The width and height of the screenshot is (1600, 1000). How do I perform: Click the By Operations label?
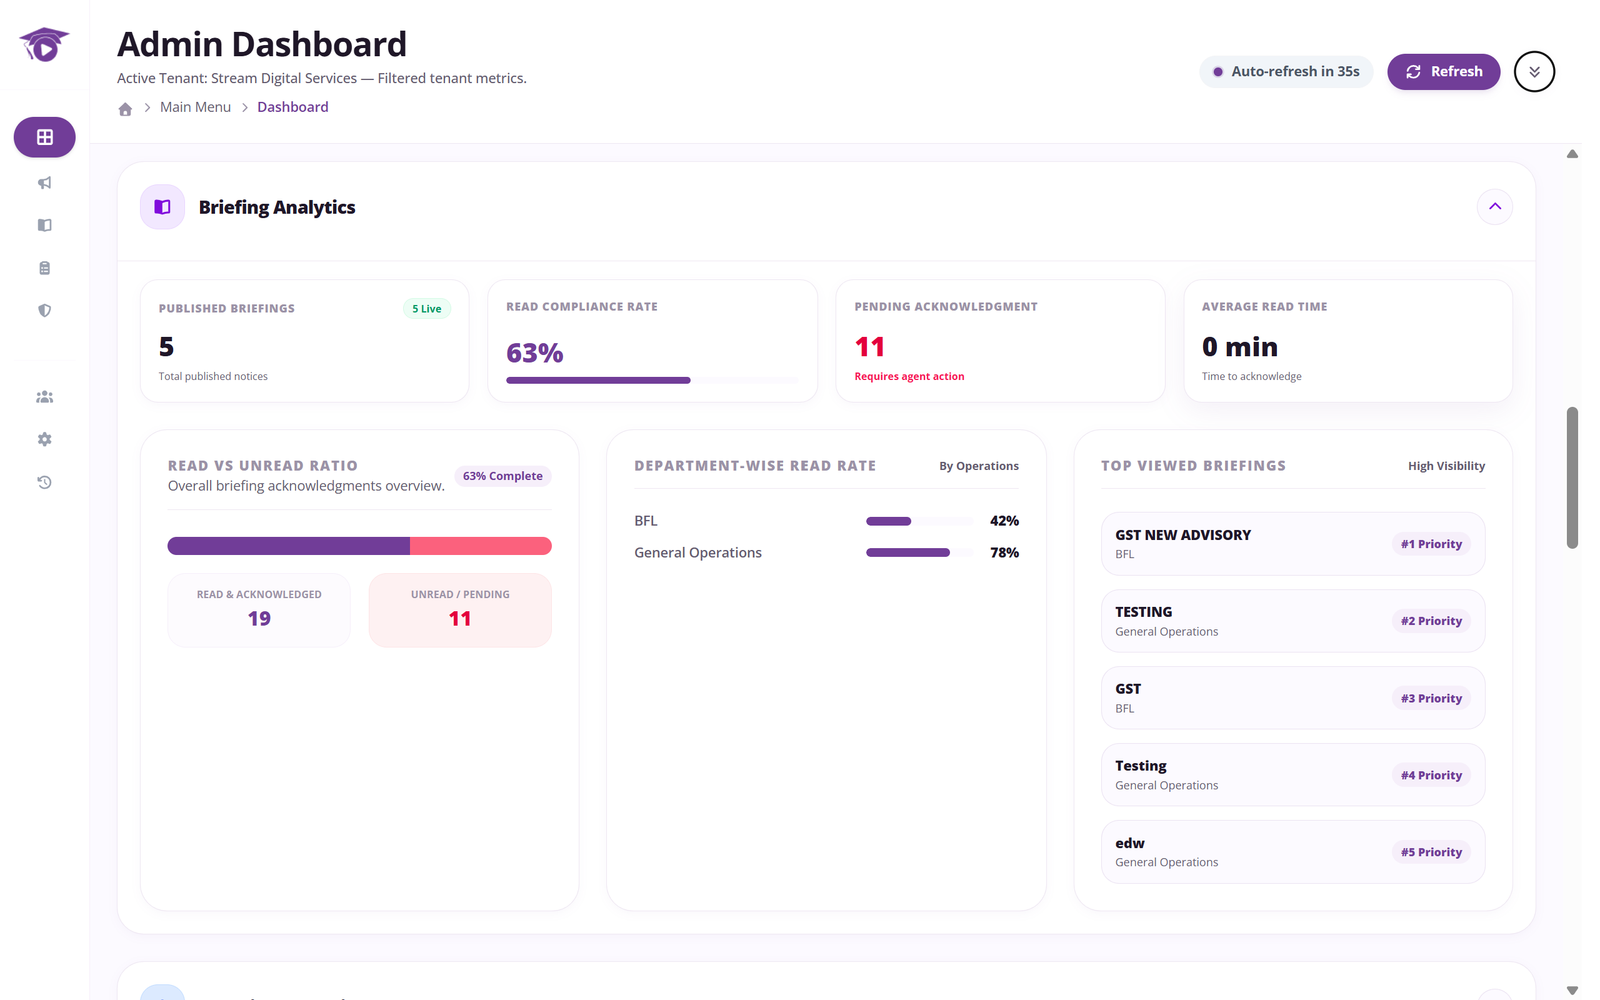(979, 466)
